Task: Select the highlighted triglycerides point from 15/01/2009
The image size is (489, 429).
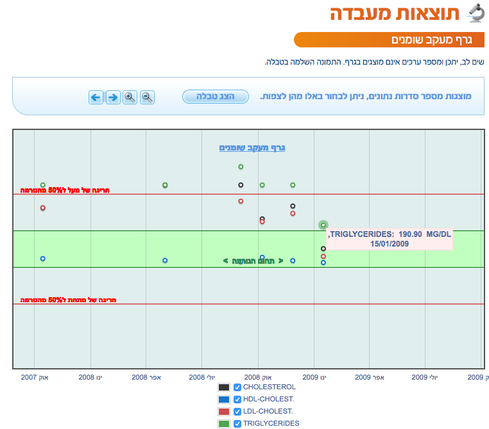Action: [x=323, y=225]
